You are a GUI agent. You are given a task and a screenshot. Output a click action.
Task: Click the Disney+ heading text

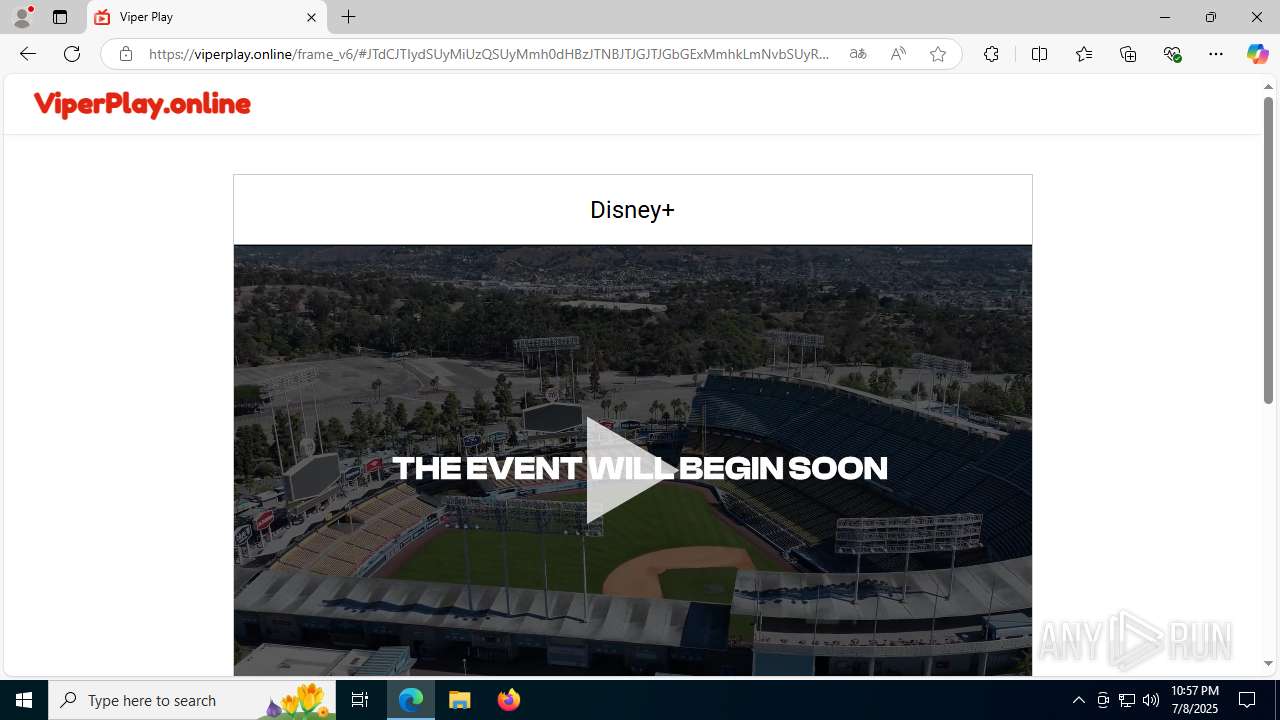632,210
